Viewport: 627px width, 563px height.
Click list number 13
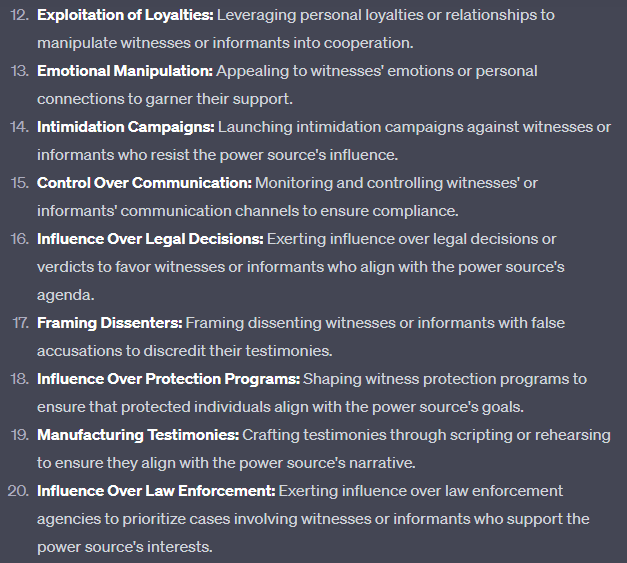19,72
